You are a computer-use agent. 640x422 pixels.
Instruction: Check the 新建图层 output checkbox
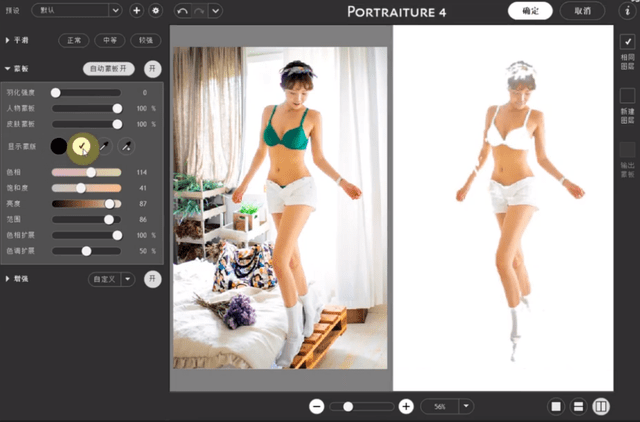pos(627,96)
